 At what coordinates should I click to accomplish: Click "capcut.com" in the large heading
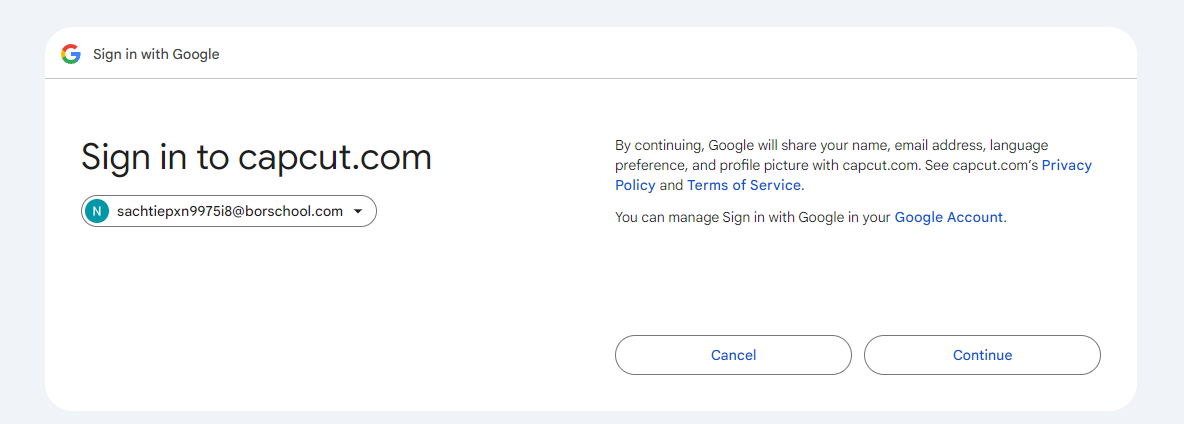click(335, 158)
